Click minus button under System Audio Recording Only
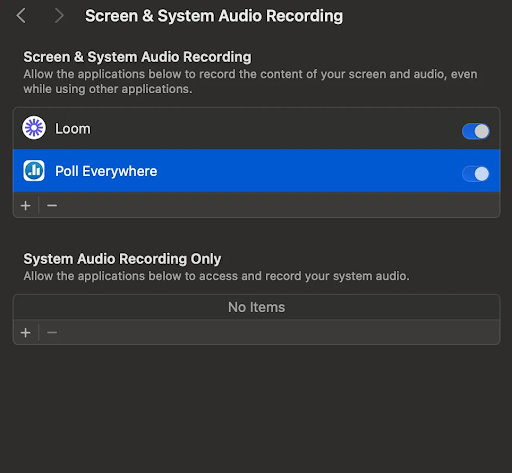Viewport: 512px width, 473px height. pyautogui.click(x=52, y=332)
